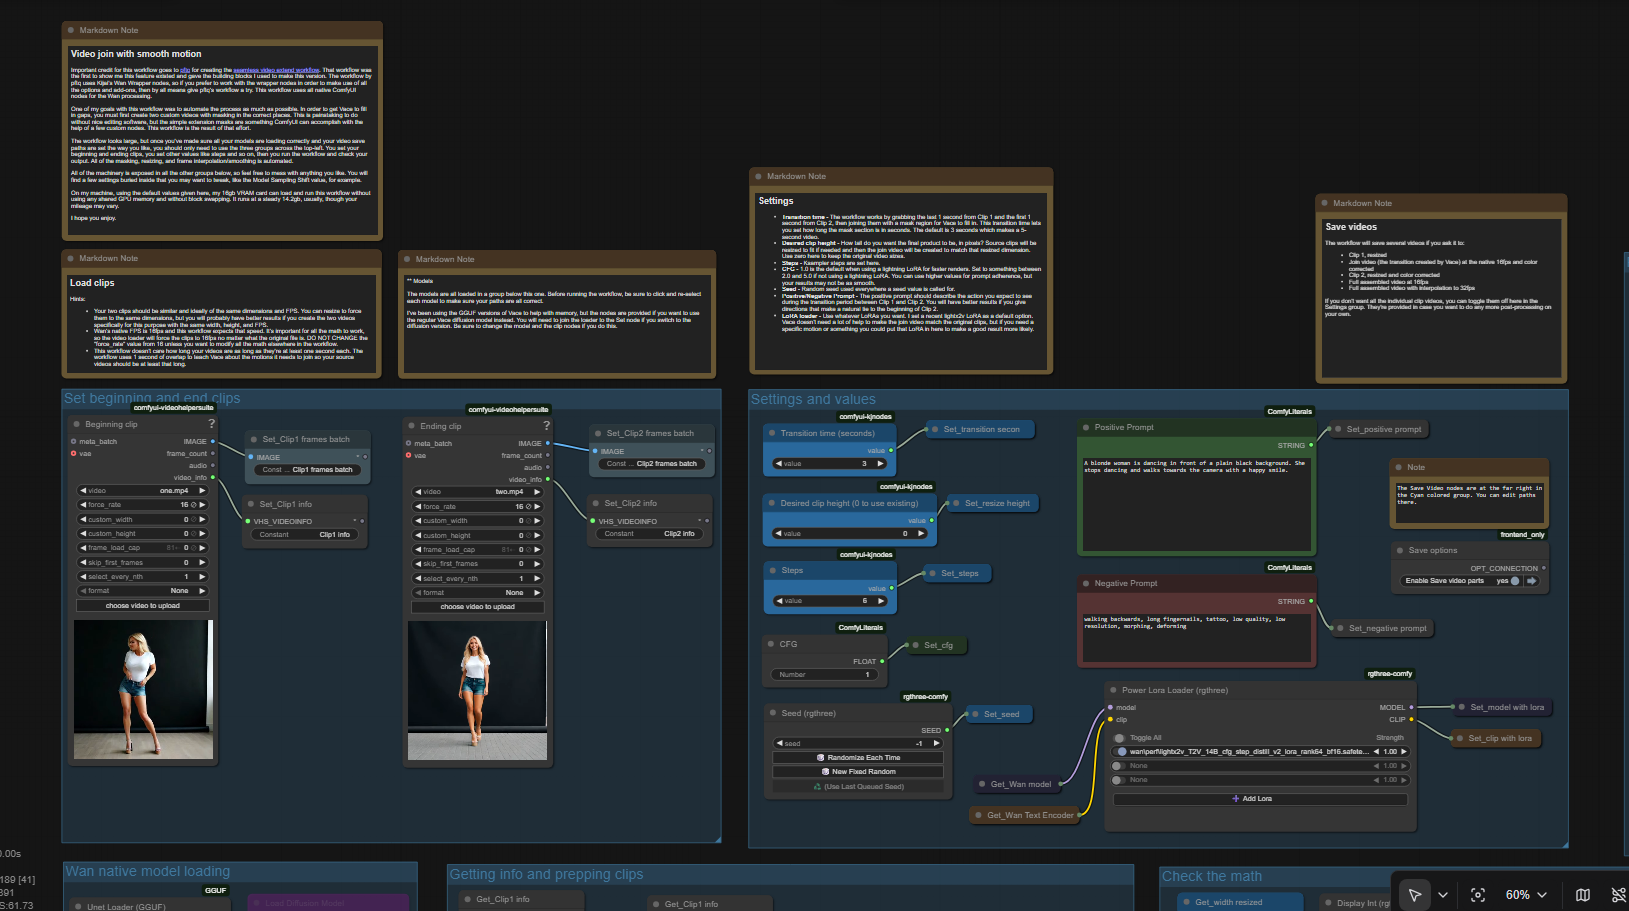
Task: Click the Ending clip video preview thumbnail
Action: pyautogui.click(x=478, y=690)
